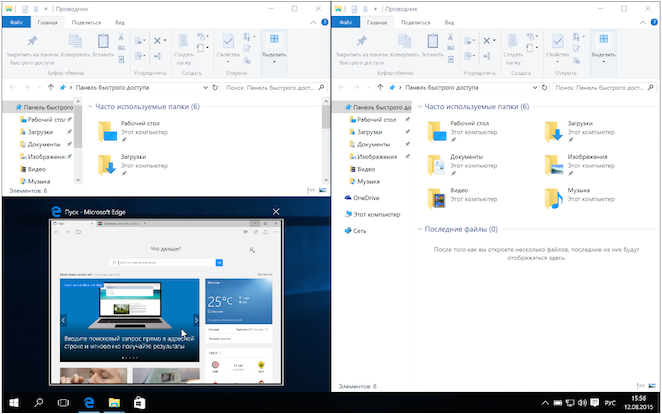Show hidden system tray icons
Image resolution: width=662 pixels, height=414 pixels.
coord(545,403)
